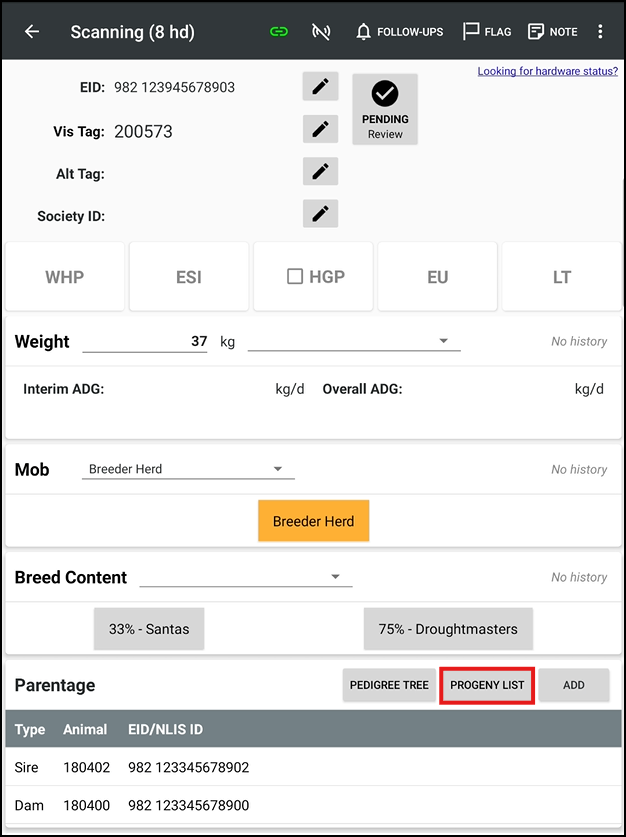Edit the Alt Tag pencil icon
This screenshot has height=837, width=626.
point(320,172)
